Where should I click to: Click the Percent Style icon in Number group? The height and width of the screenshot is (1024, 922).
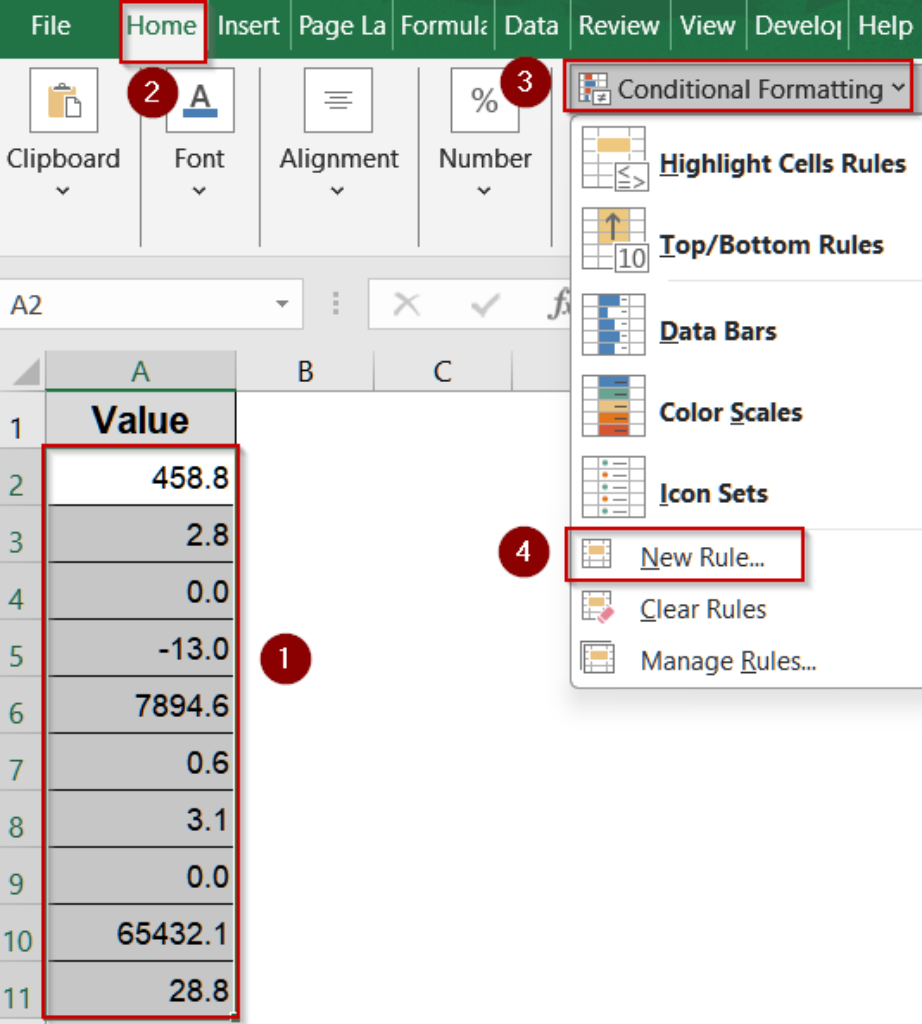pos(485,100)
